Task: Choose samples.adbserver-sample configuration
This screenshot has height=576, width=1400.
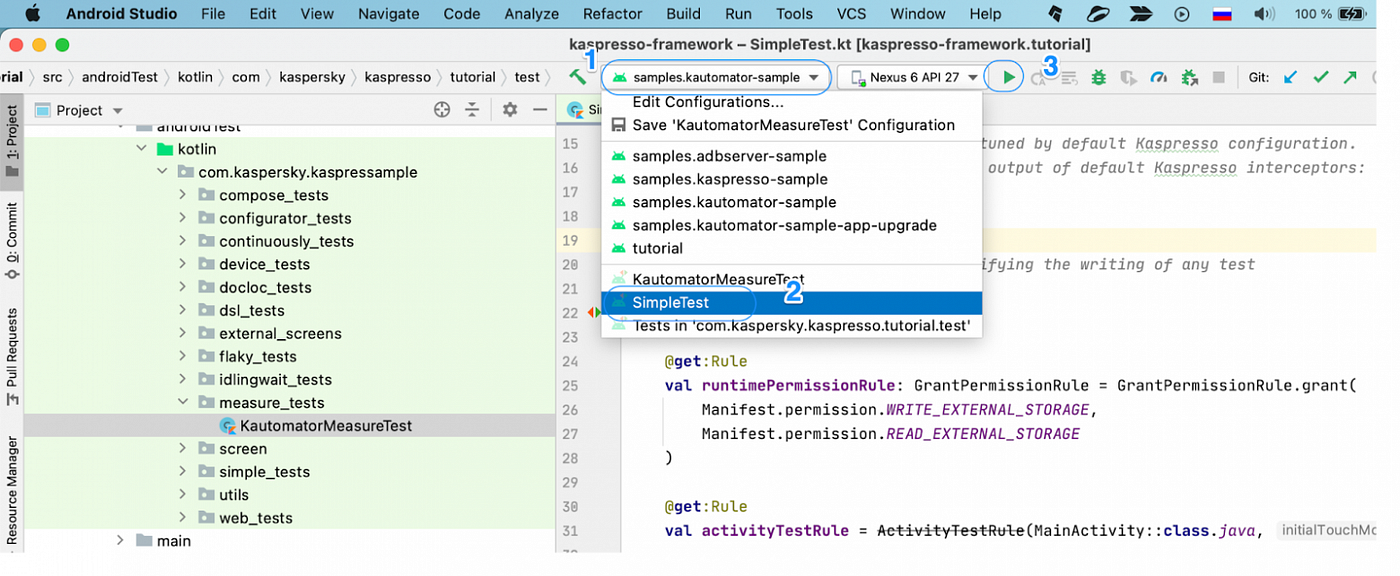Action: click(x=791, y=156)
